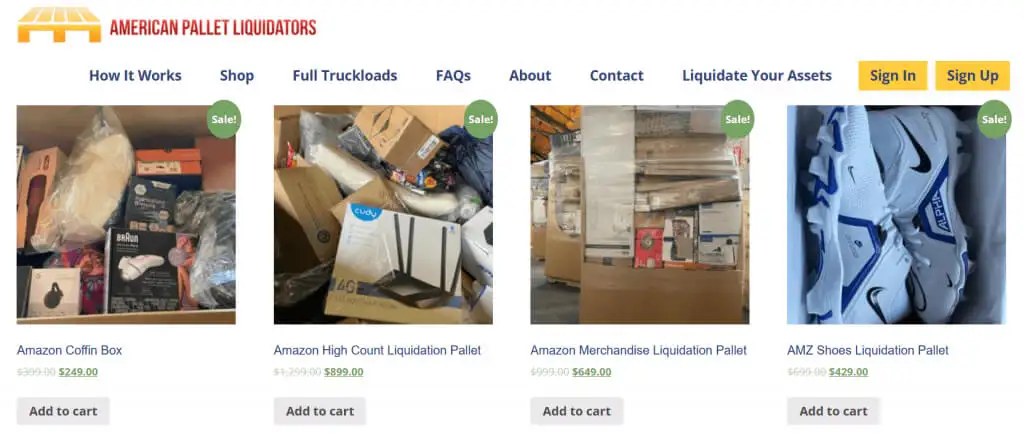Click the Amazon Coffin Box title link
The image size is (1024, 434).
point(69,350)
